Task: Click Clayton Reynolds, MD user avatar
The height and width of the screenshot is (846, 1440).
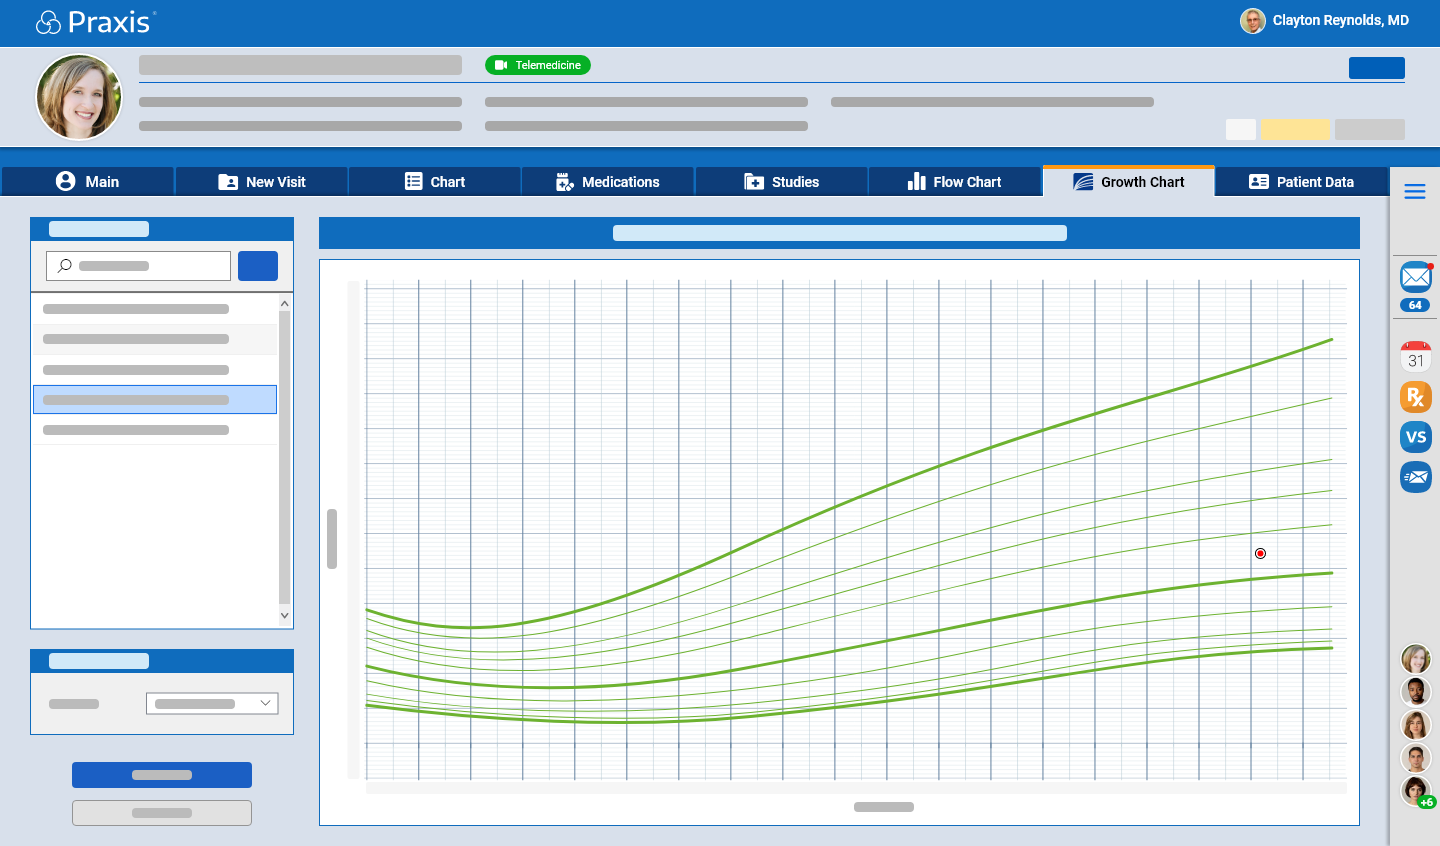Action: click(x=1253, y=21)
